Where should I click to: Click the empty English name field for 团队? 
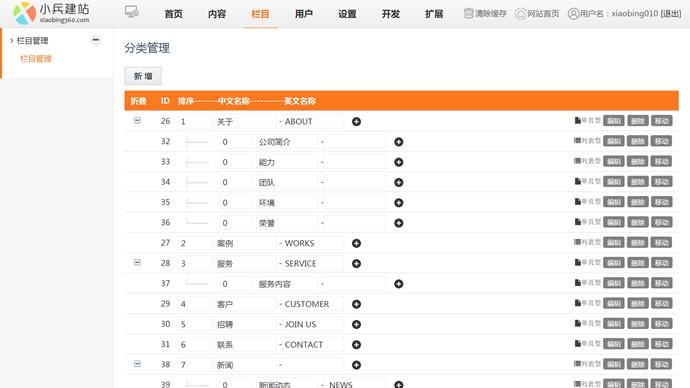tap(356, 182)
